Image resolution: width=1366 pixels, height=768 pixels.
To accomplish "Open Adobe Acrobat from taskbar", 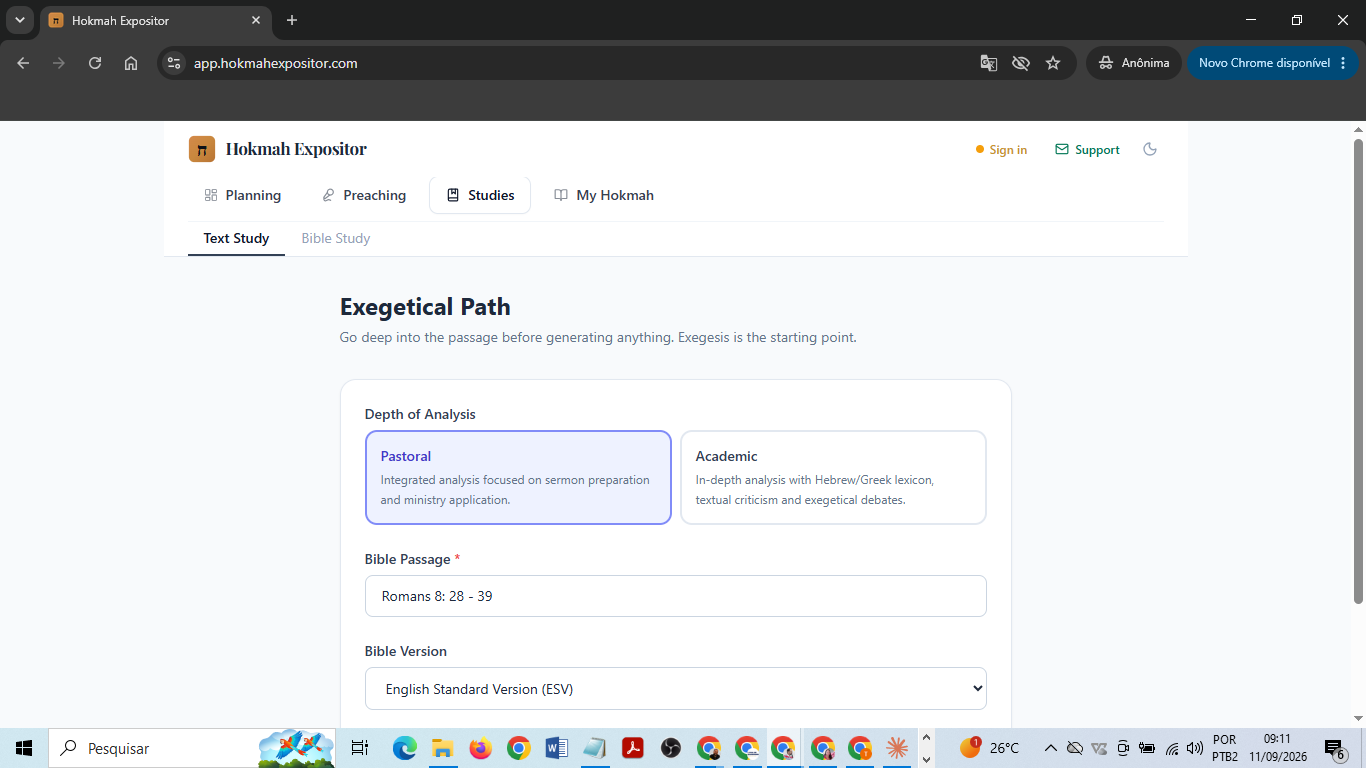I will coord(633,748).
